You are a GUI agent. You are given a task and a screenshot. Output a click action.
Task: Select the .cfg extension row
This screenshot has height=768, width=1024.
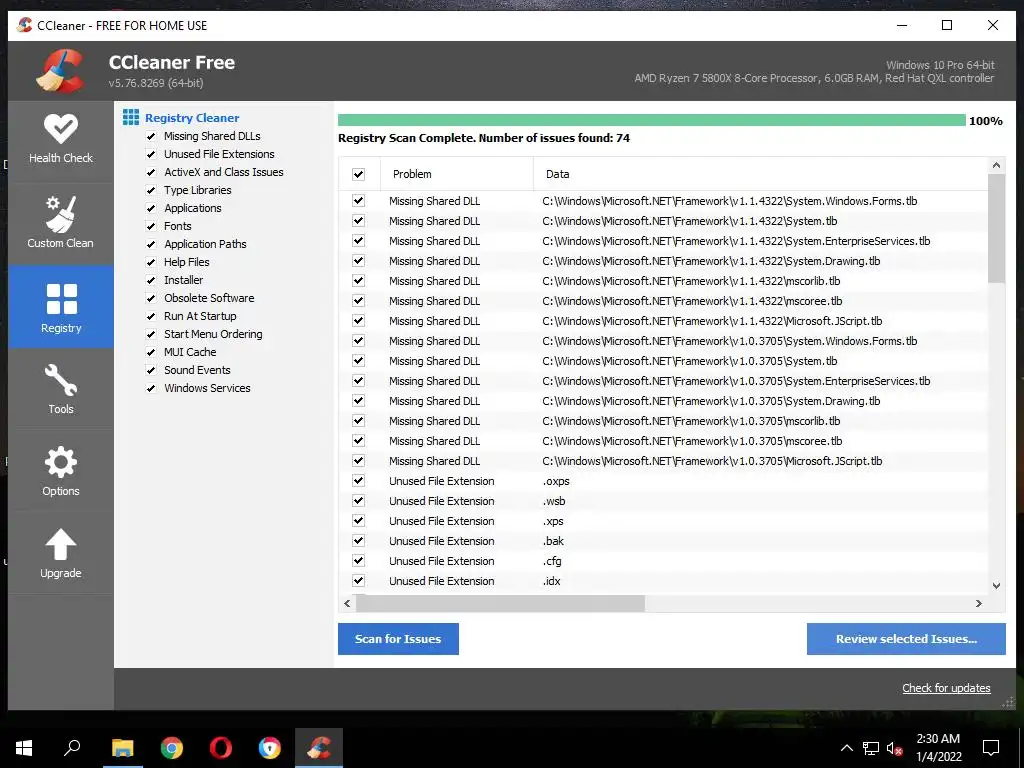pyautogui.click(x=663, y=561)
